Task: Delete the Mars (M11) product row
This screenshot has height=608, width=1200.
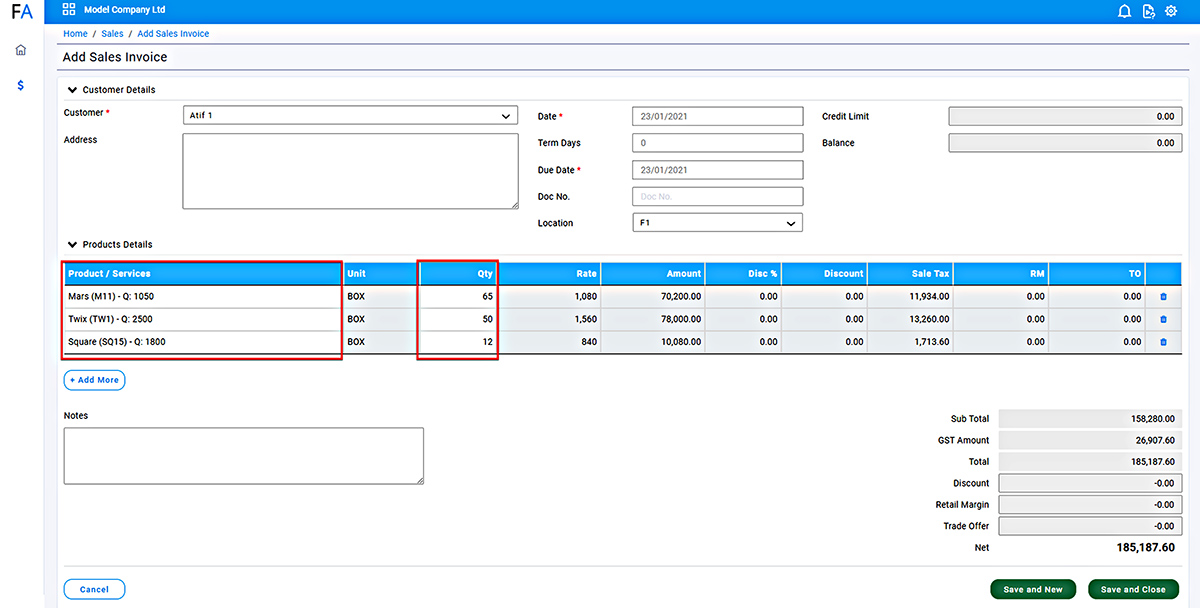Action: pos(1163,297)
